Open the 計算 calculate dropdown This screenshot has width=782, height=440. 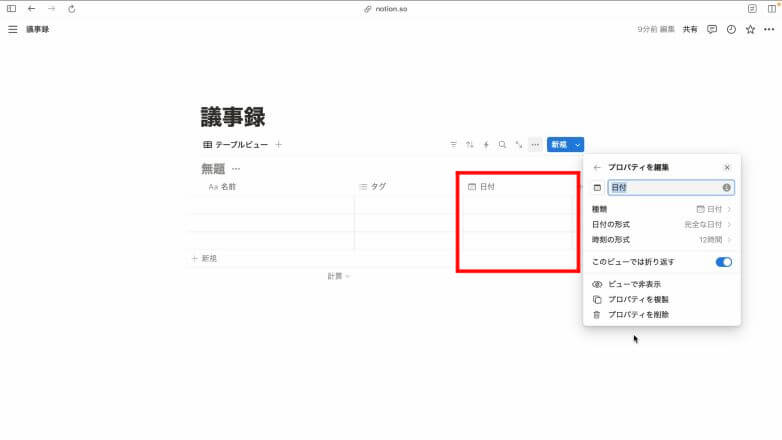[338, 276]
